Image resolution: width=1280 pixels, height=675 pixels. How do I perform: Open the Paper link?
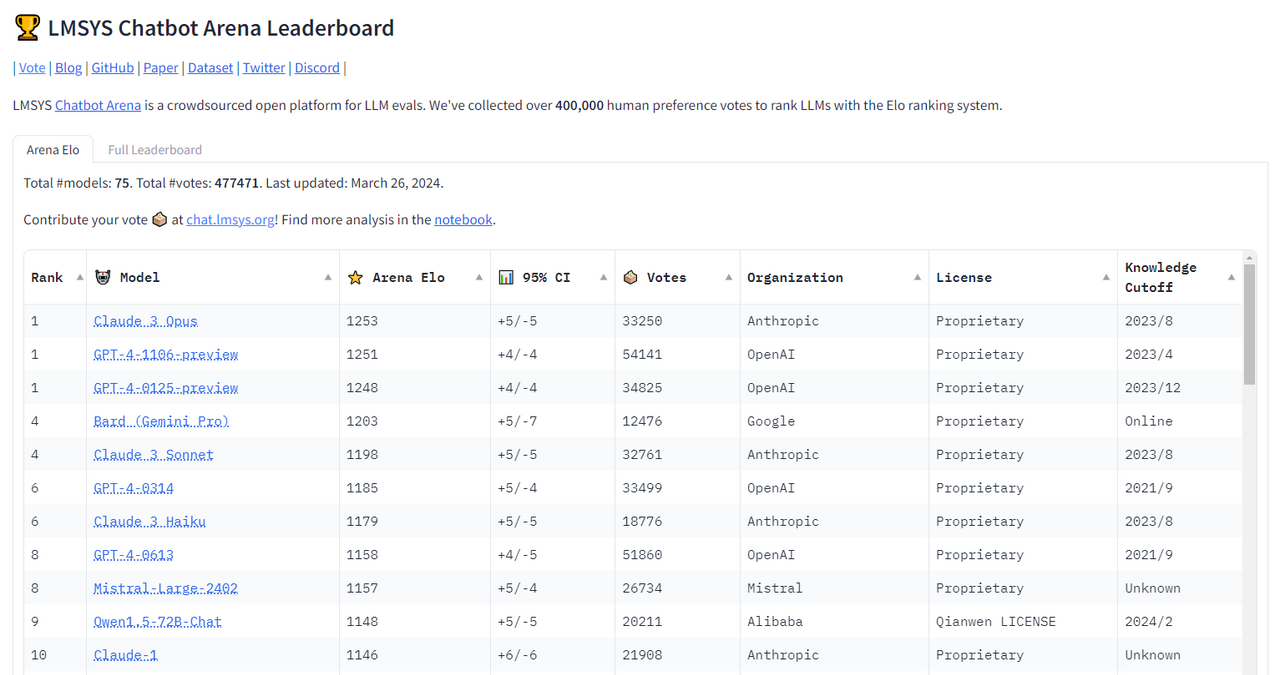160,67
